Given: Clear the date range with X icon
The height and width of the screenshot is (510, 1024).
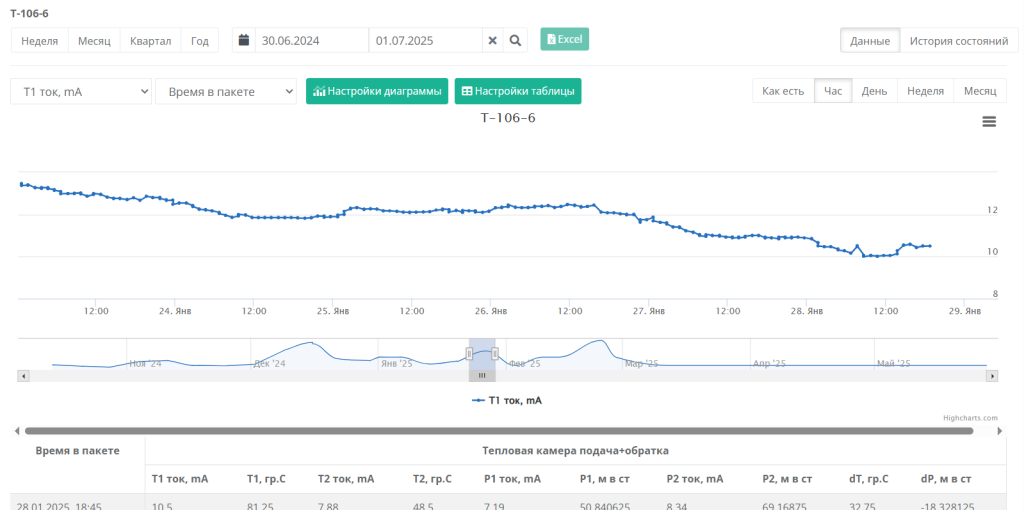Looking at the screenshot, I should (492, 40).
